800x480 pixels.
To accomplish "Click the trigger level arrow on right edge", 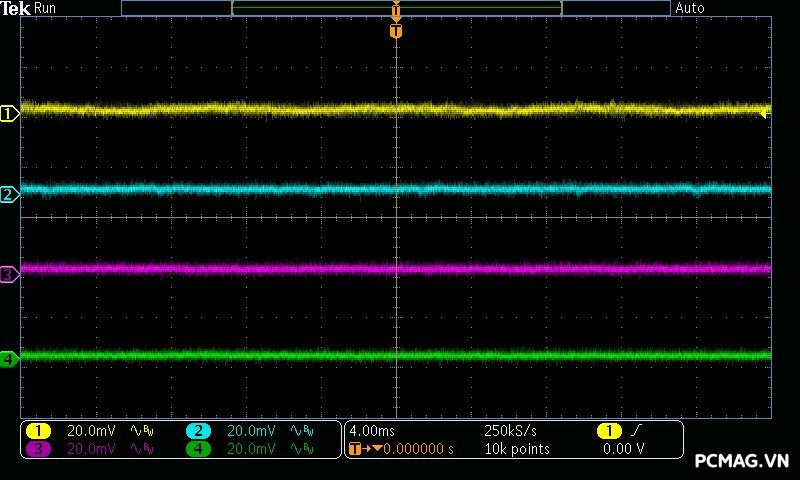I will click(765, 114).
